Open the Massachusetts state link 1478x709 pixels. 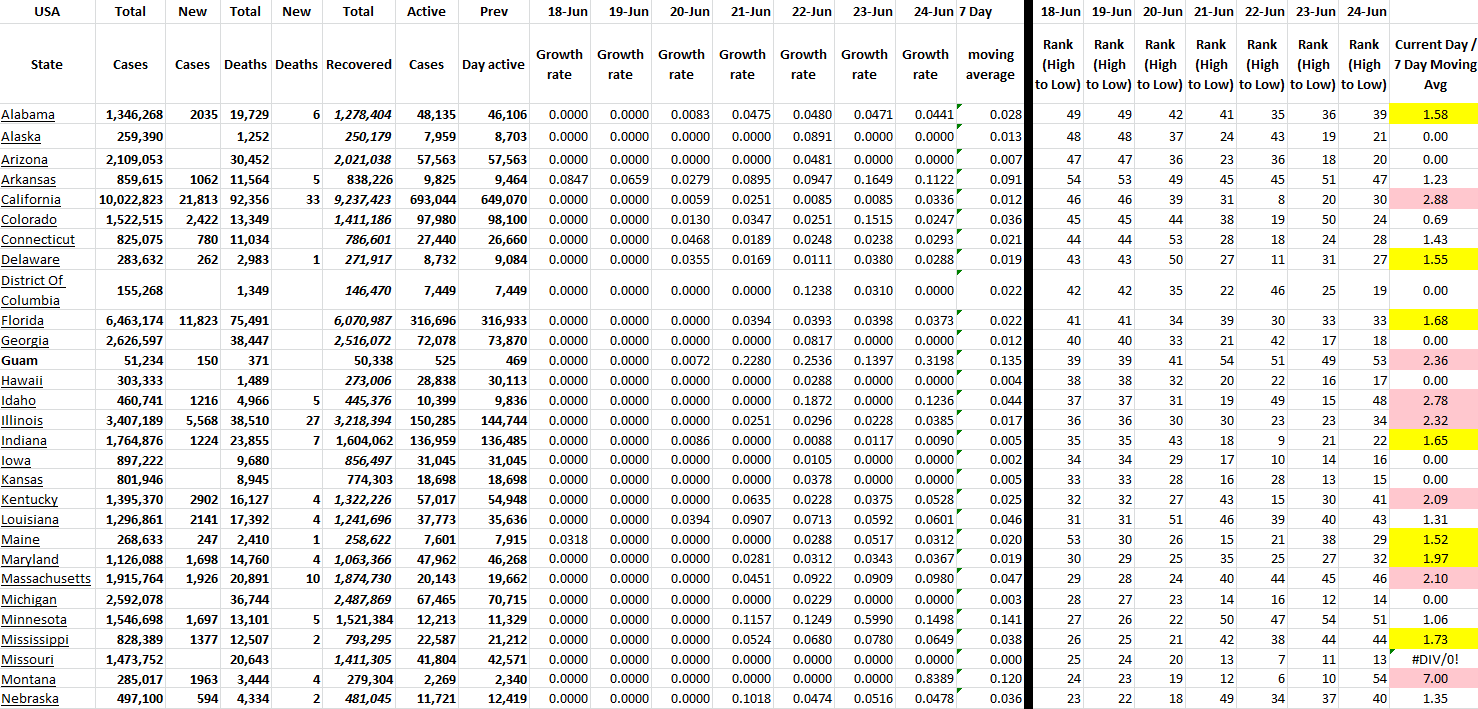pyautogui.click(x=46, y=579)
